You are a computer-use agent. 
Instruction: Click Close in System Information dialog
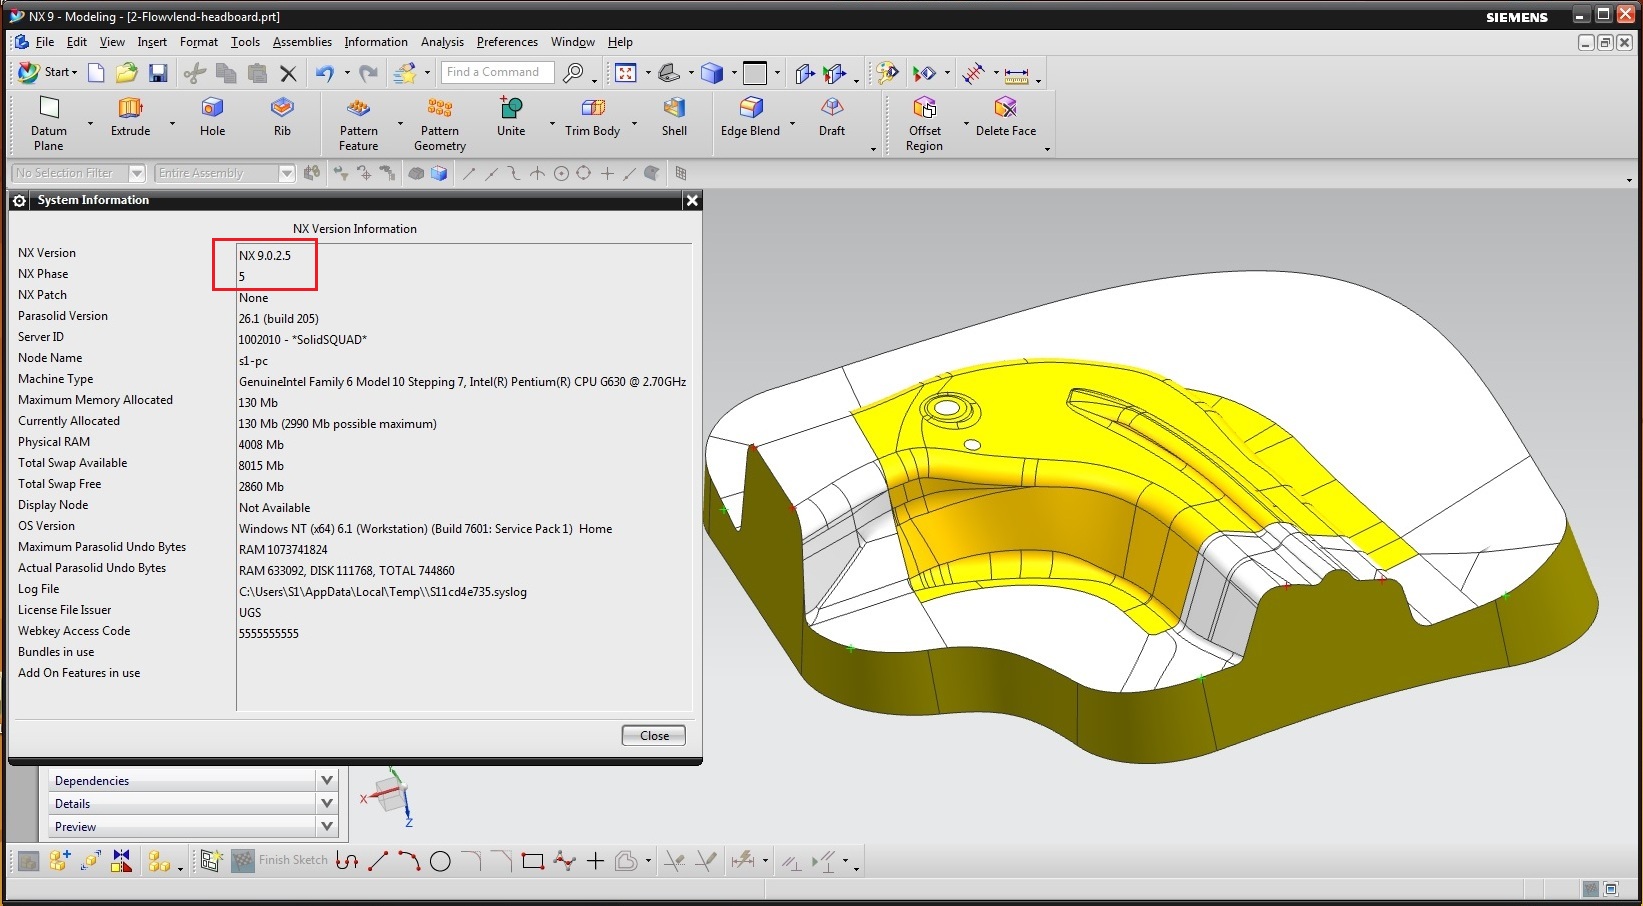(654, 736)
